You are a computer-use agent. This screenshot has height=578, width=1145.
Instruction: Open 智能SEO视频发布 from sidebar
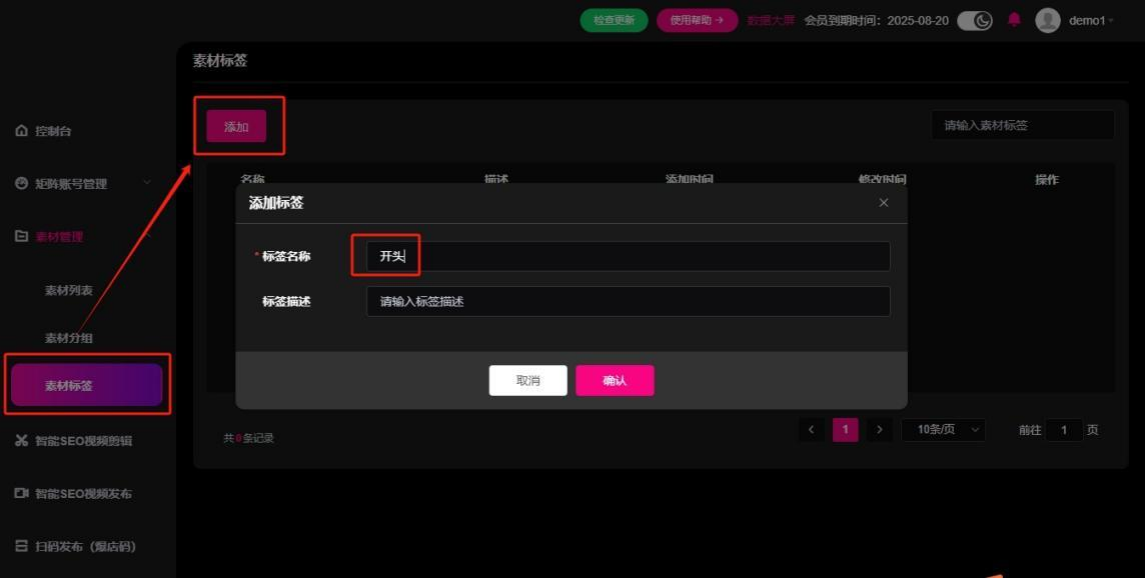tap(82, 494)
